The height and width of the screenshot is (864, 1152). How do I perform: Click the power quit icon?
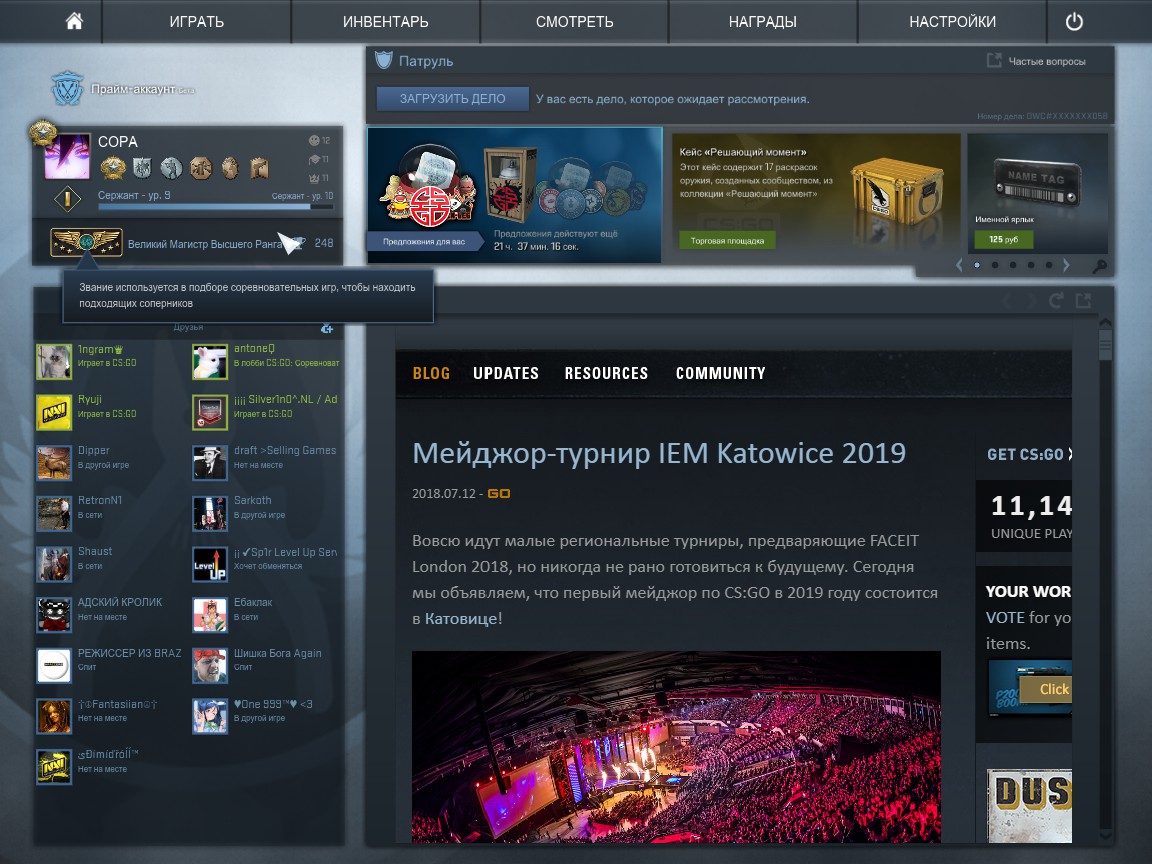point(1074,22)
